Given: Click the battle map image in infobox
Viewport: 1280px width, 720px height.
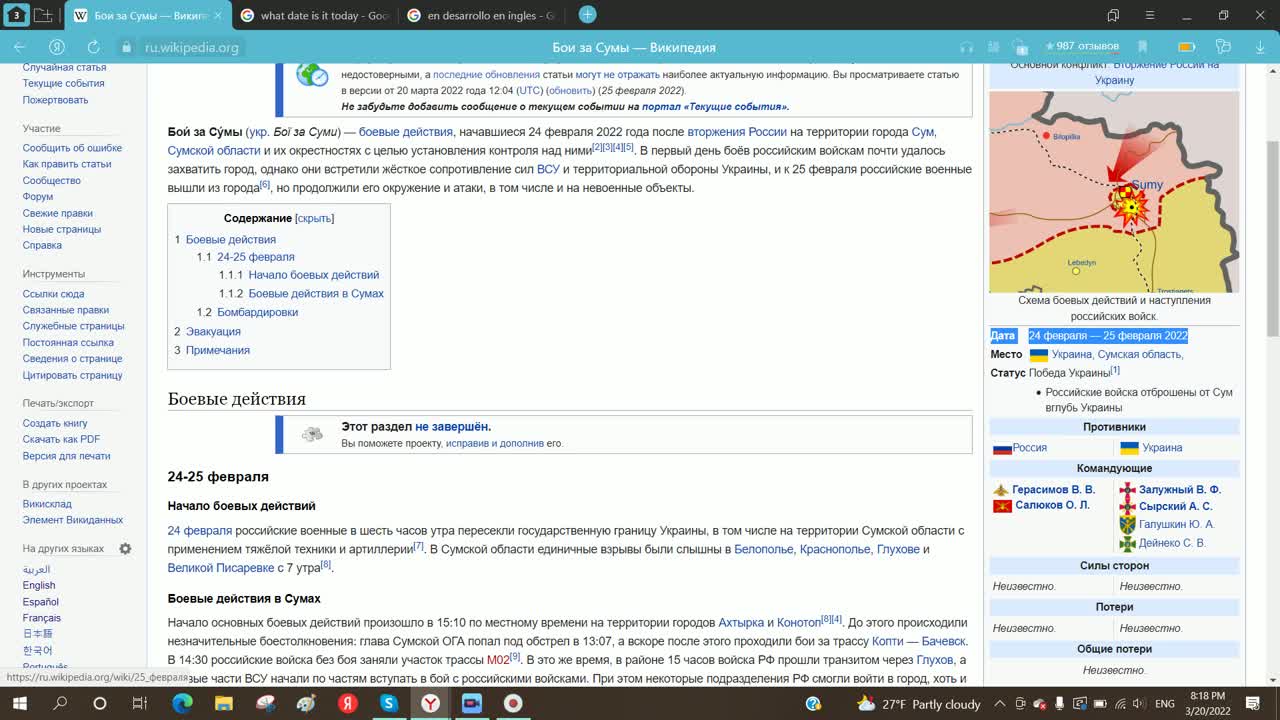Looking at the screenshot, I should click(x=1114, y=192).
